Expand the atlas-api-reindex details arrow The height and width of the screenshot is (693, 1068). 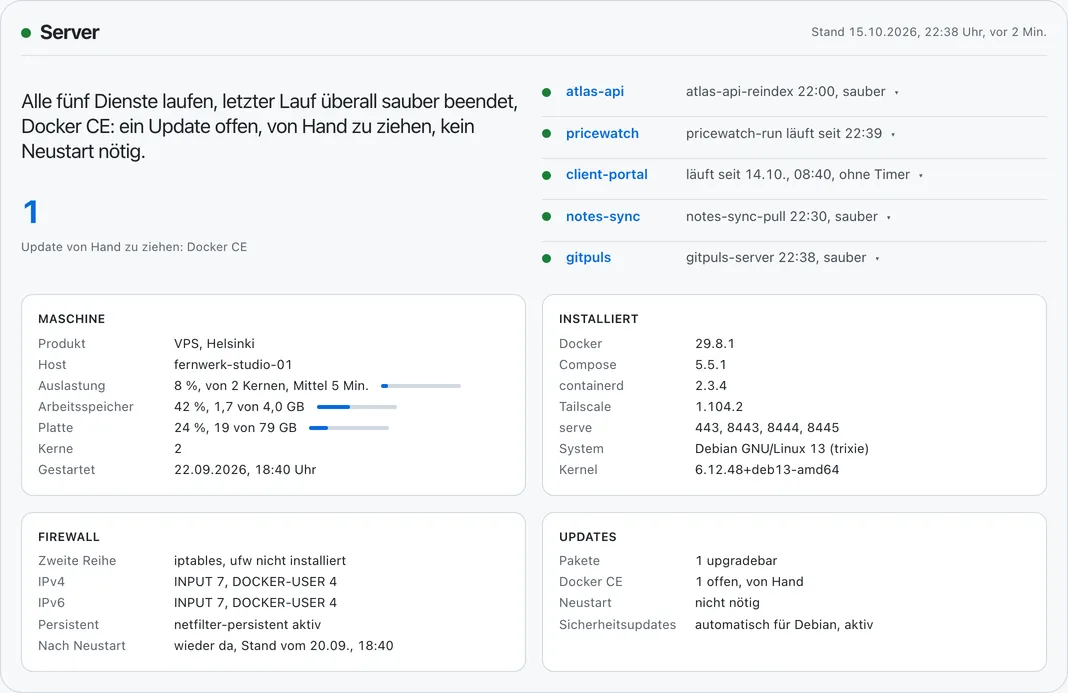tap(896, 93)
